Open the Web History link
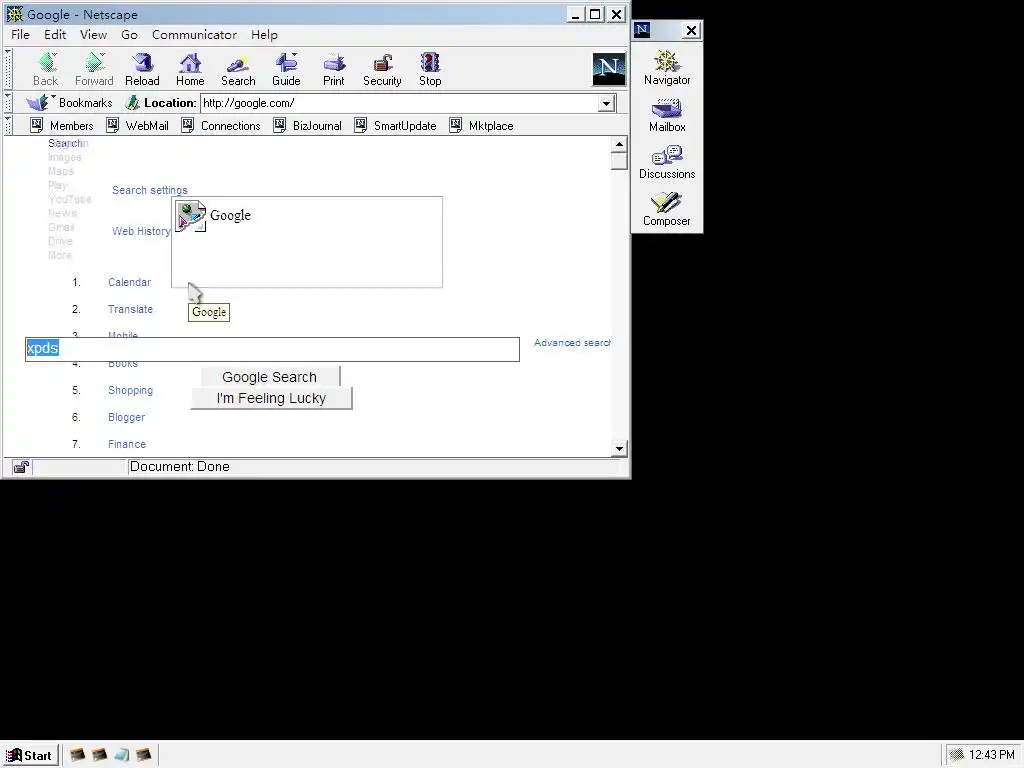This screenshot has width=1024, height=768. 141,231
